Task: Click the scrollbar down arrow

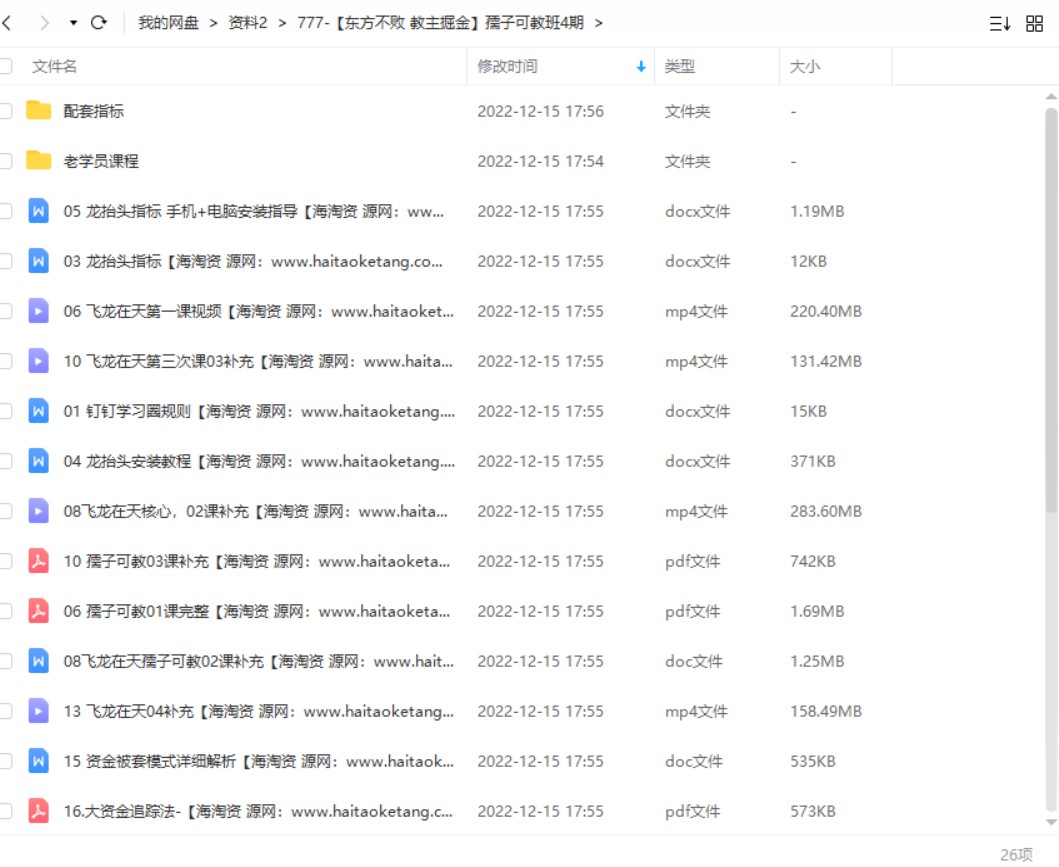Action: click(1051, 822)
